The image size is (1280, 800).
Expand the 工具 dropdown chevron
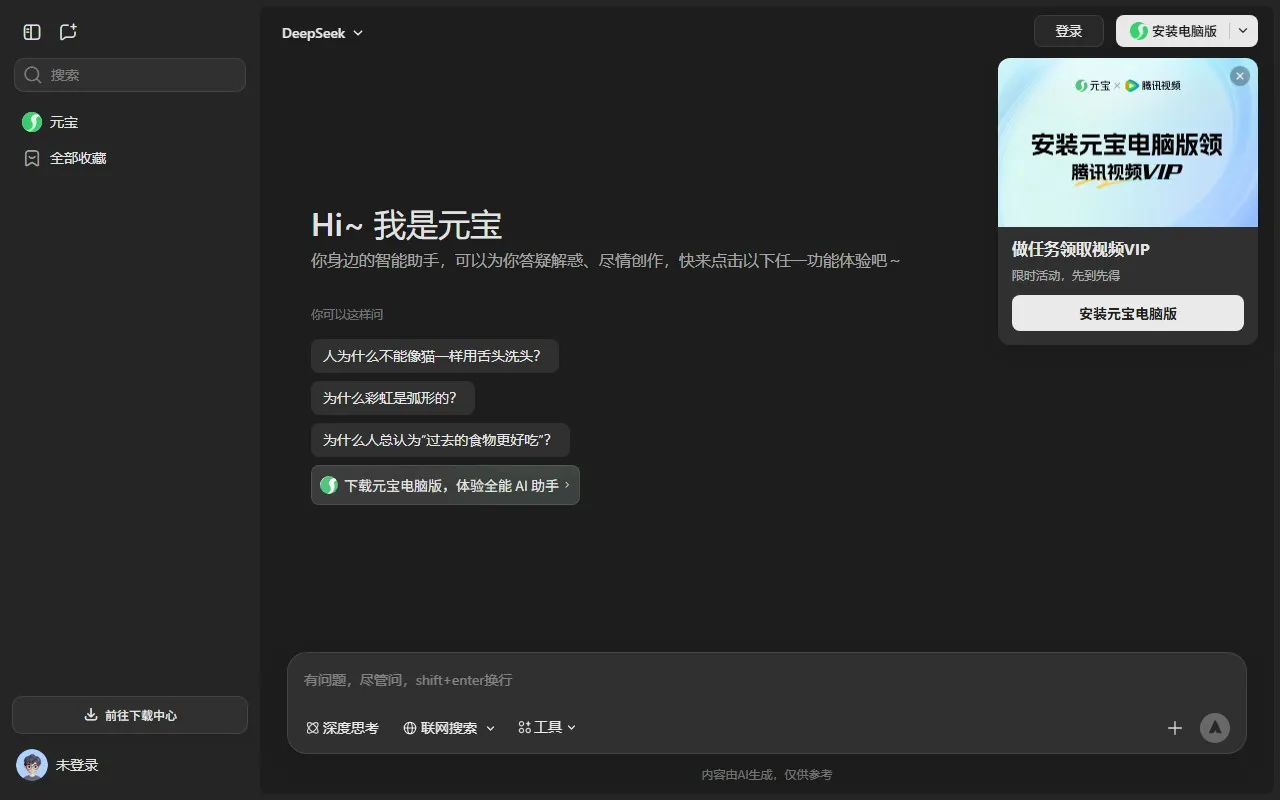(571, 728)
